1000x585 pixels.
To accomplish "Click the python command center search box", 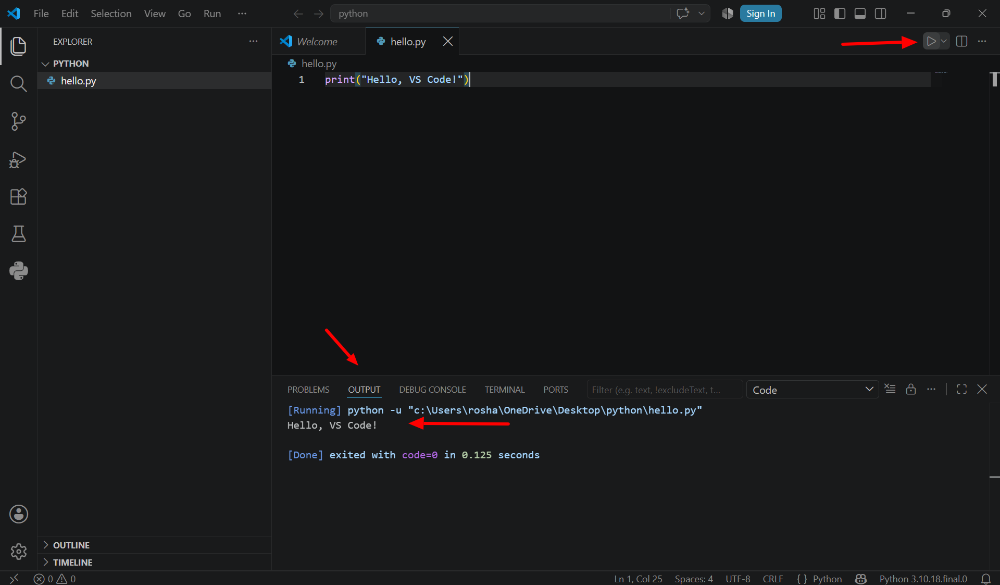I will point(500,13).
